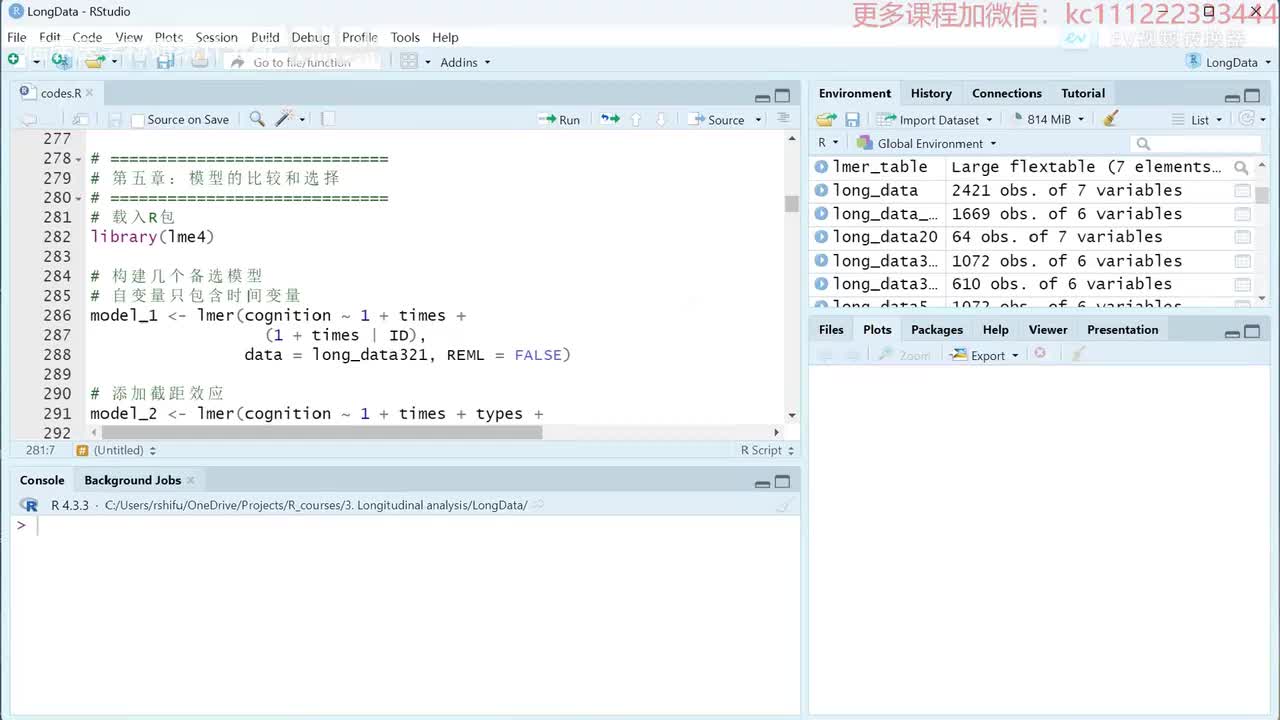1280x720 pixels.
Task: Click the Environment list vertical scrollbar thumb
Action: [1262, 195]
